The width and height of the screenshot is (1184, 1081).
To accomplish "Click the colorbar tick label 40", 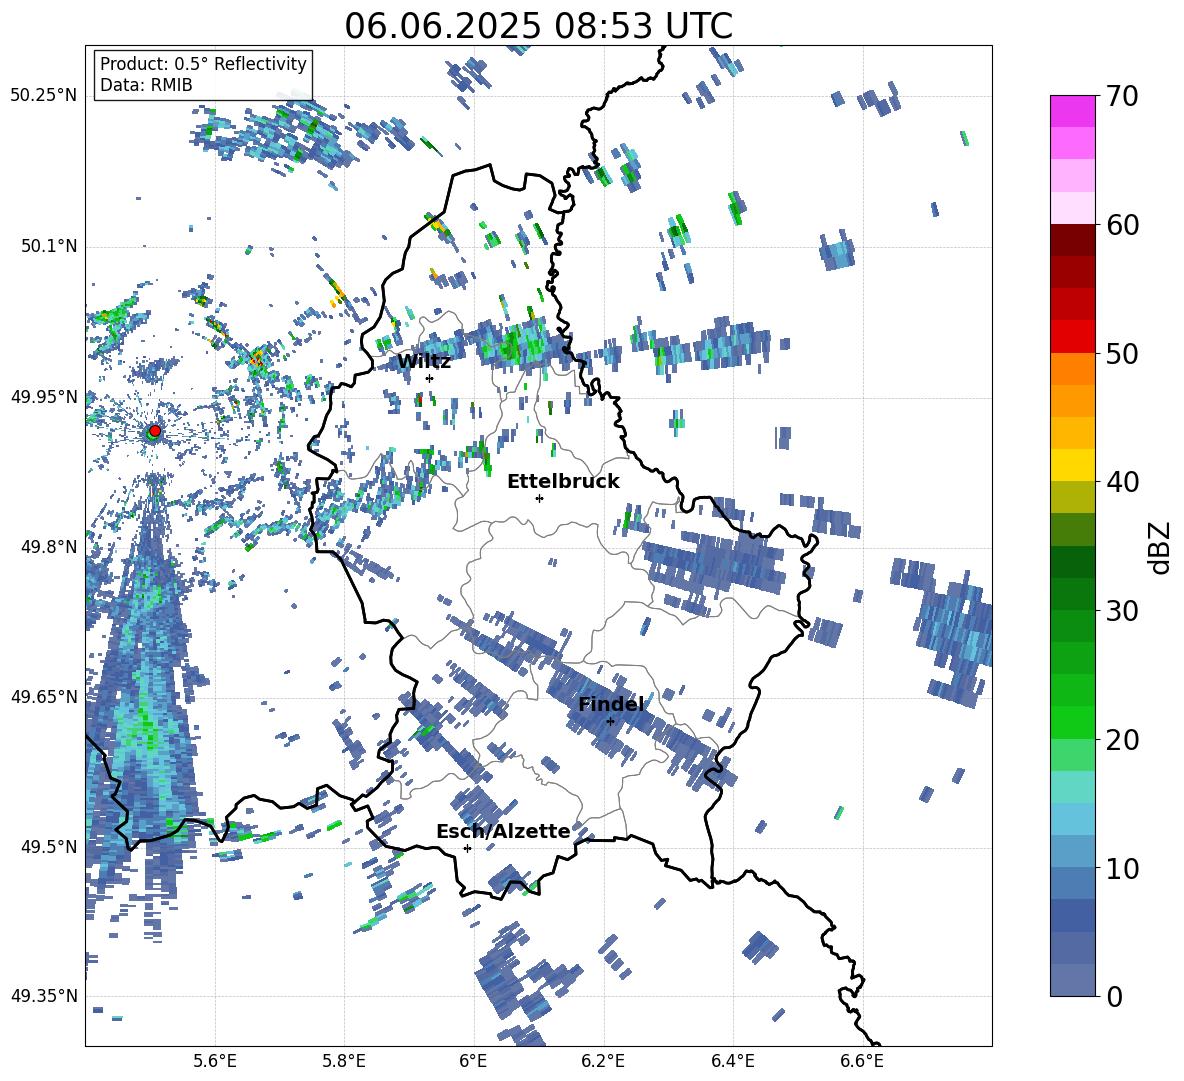I will pyautogui.click(x=1122, y=482).
